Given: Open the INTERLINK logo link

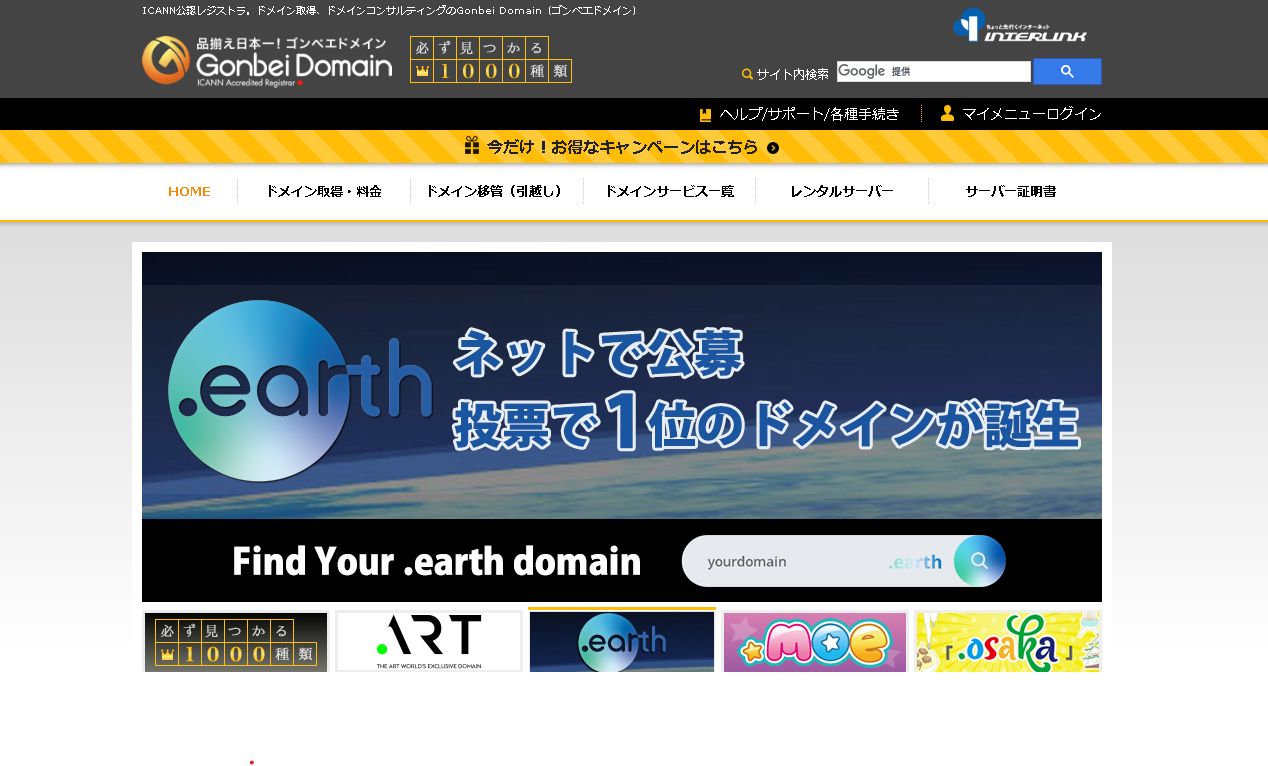Looking at the screenshot, I should 1020,25.
